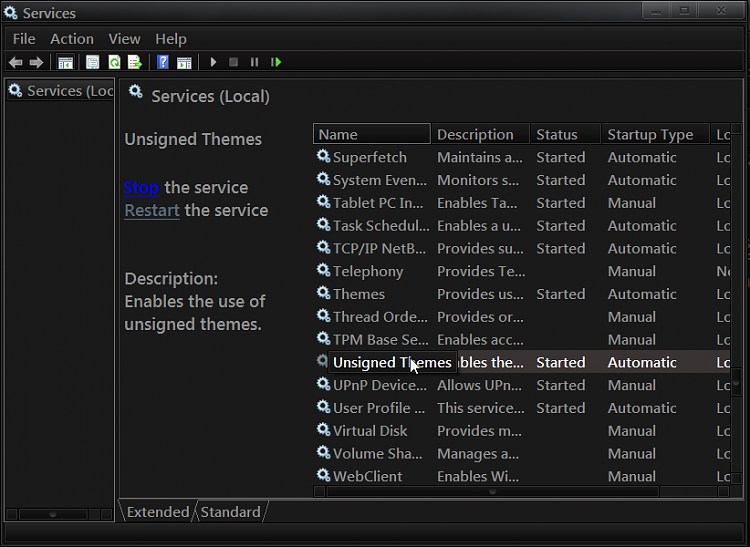The image size is (750, 547).
Task: Click the Virtual Disk service name
Action: (370, 431)
